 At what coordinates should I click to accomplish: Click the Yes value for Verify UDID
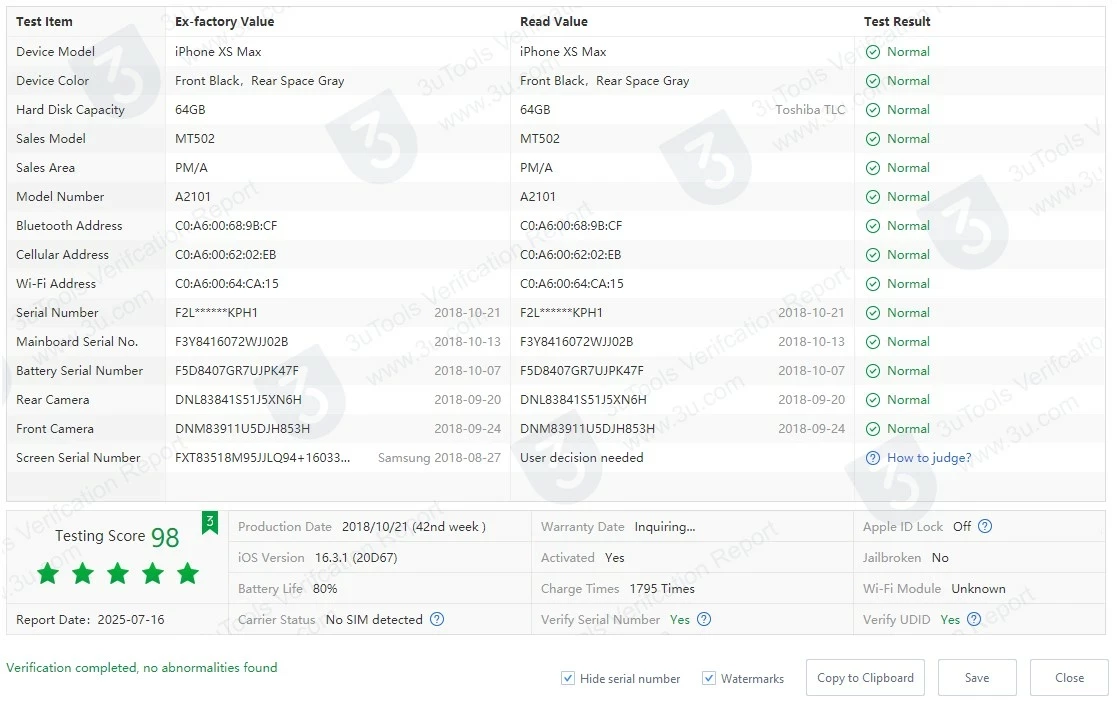pos(950,620)
